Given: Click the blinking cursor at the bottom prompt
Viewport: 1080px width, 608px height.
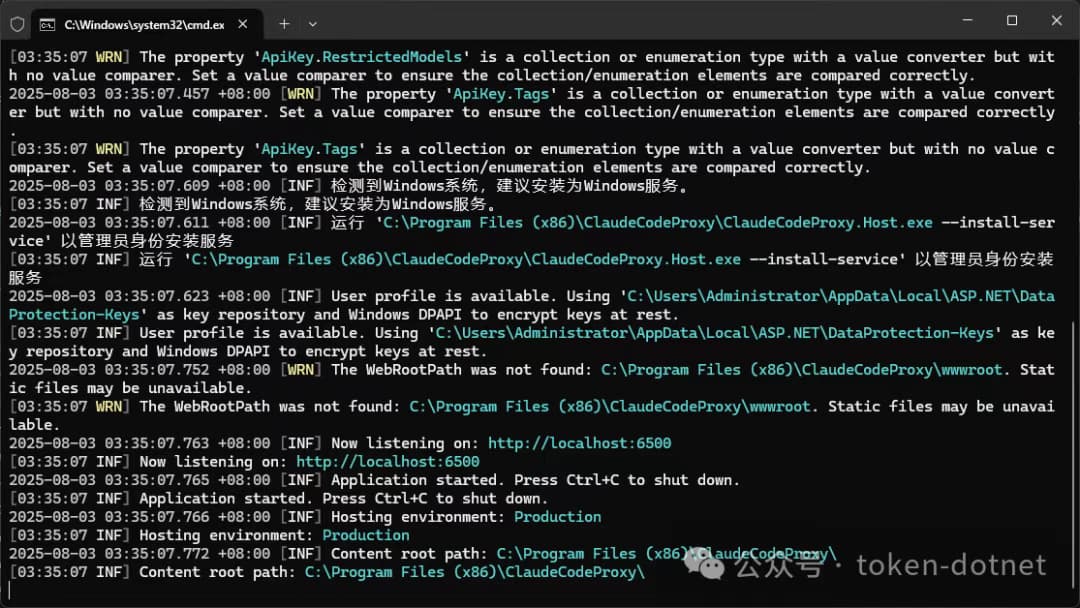Looking at the screenshot, I should coord(10,591).
